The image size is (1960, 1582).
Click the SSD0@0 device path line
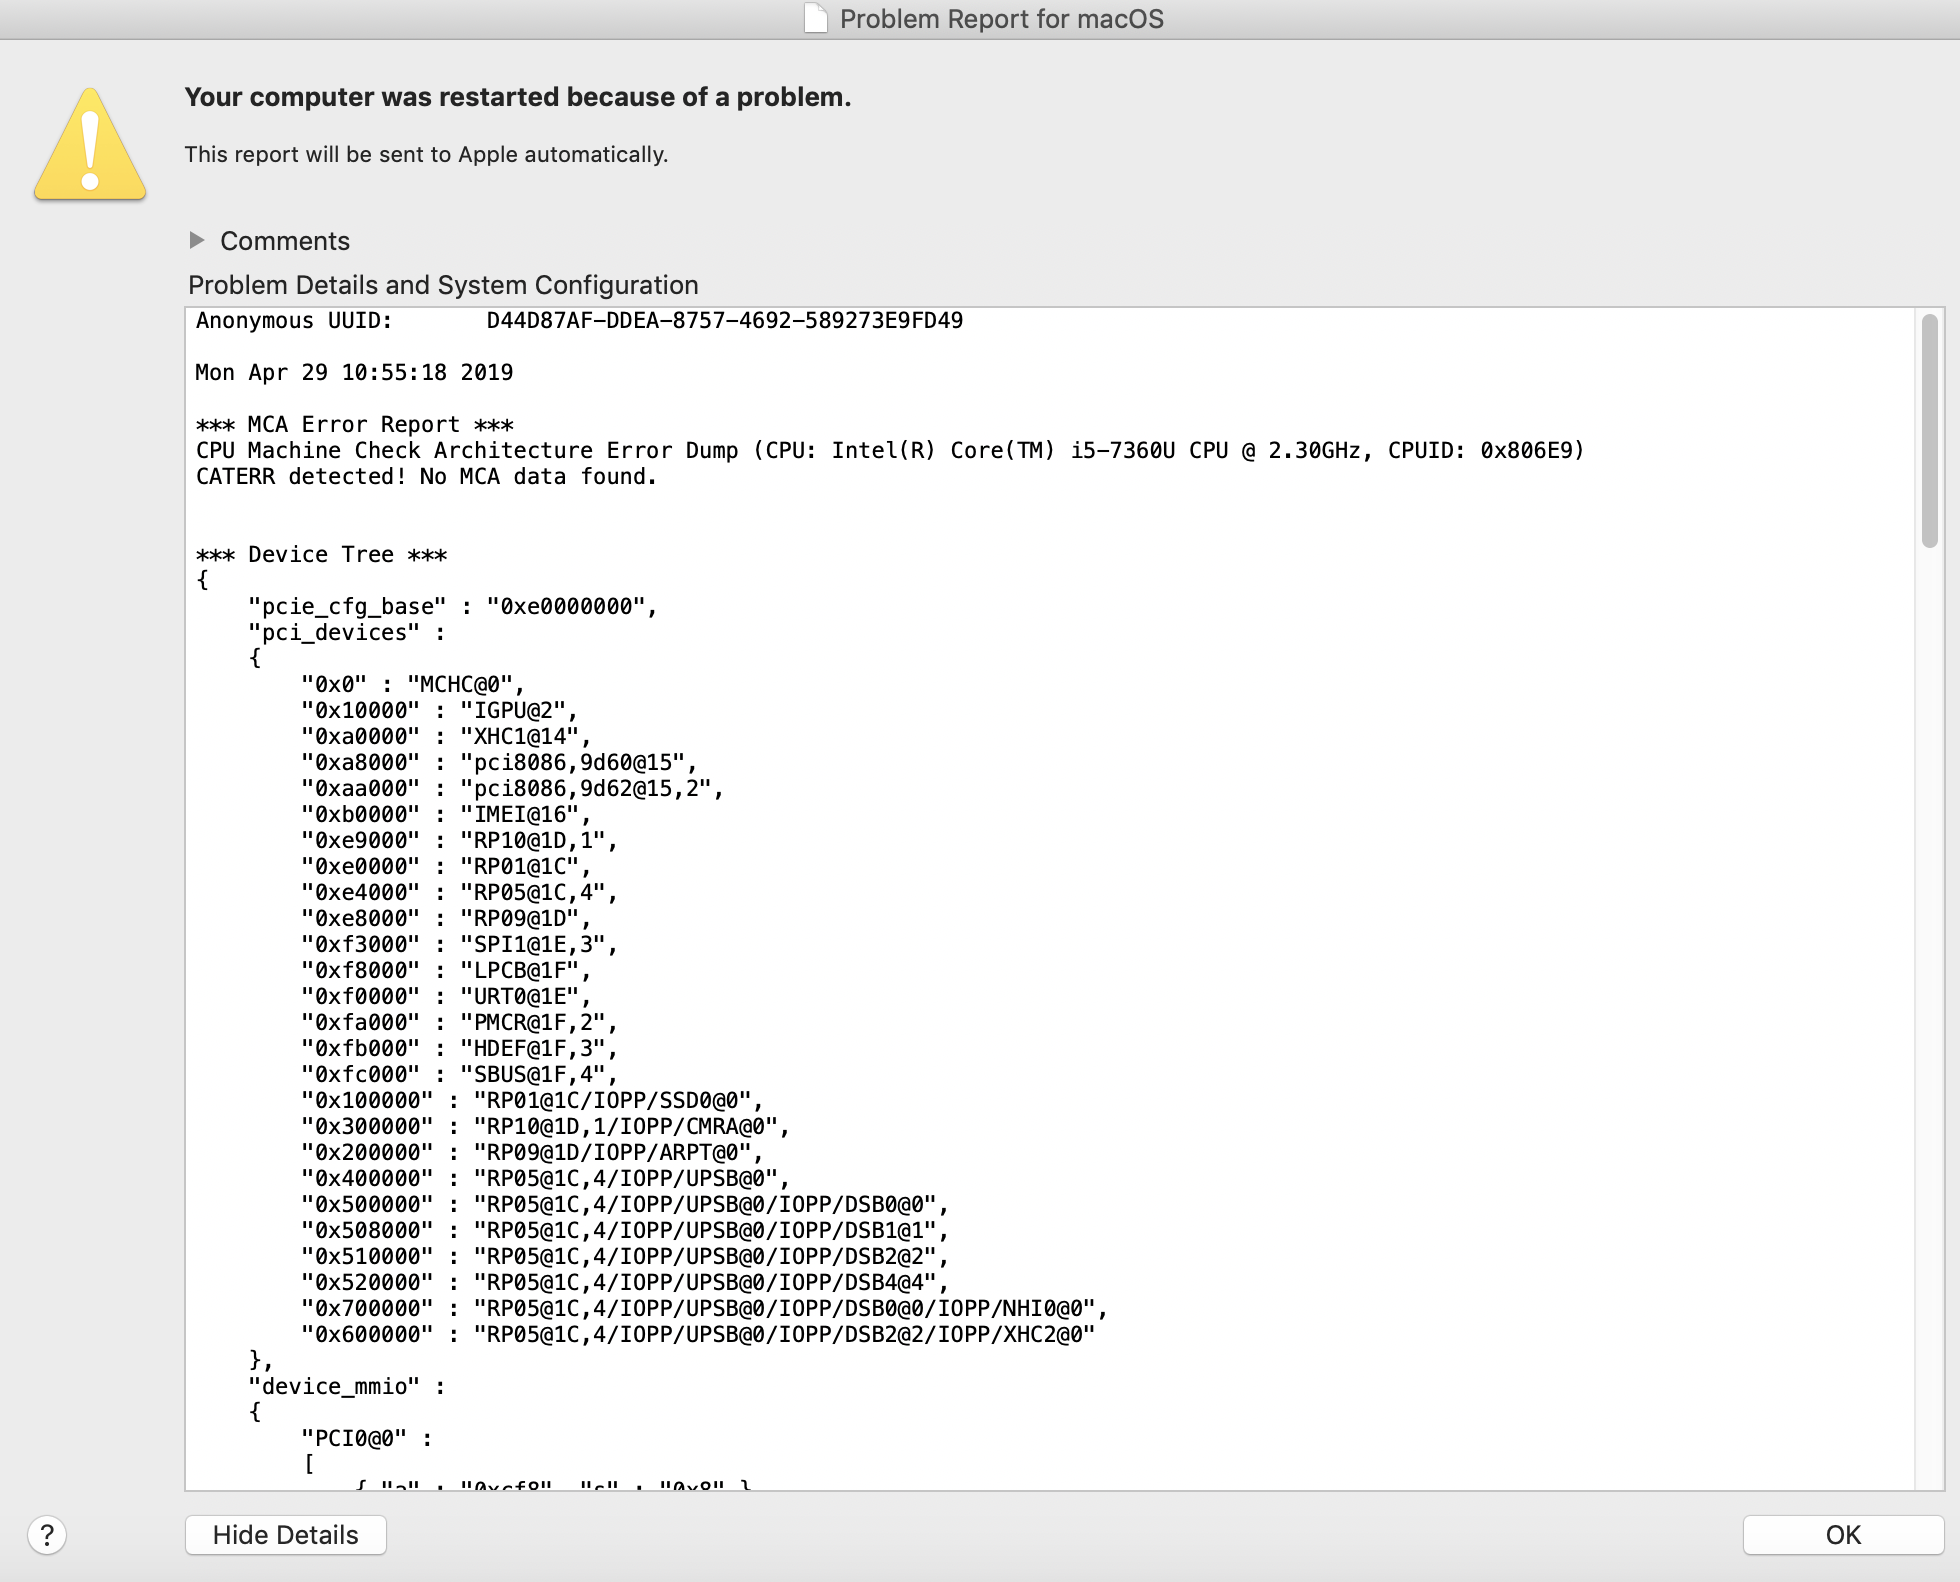pos(532,1101)
